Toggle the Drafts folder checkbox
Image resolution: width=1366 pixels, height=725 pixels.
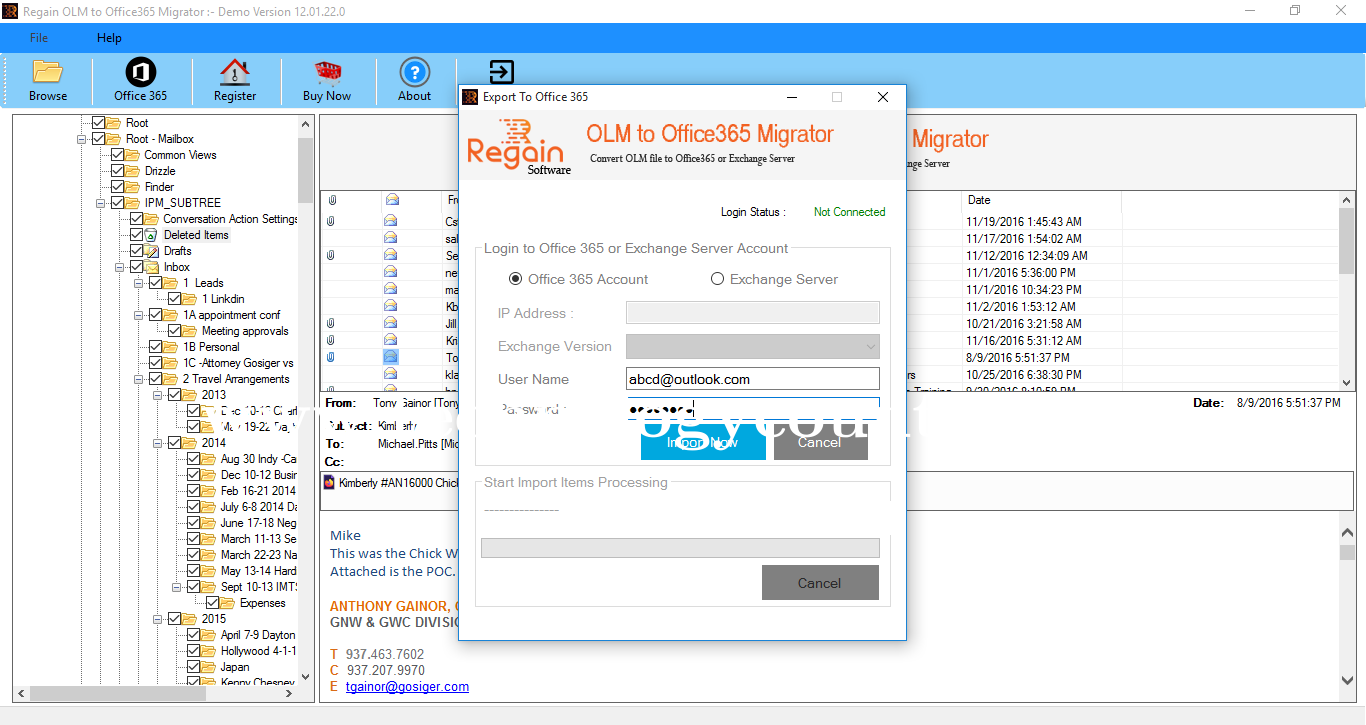click(137, 251)
